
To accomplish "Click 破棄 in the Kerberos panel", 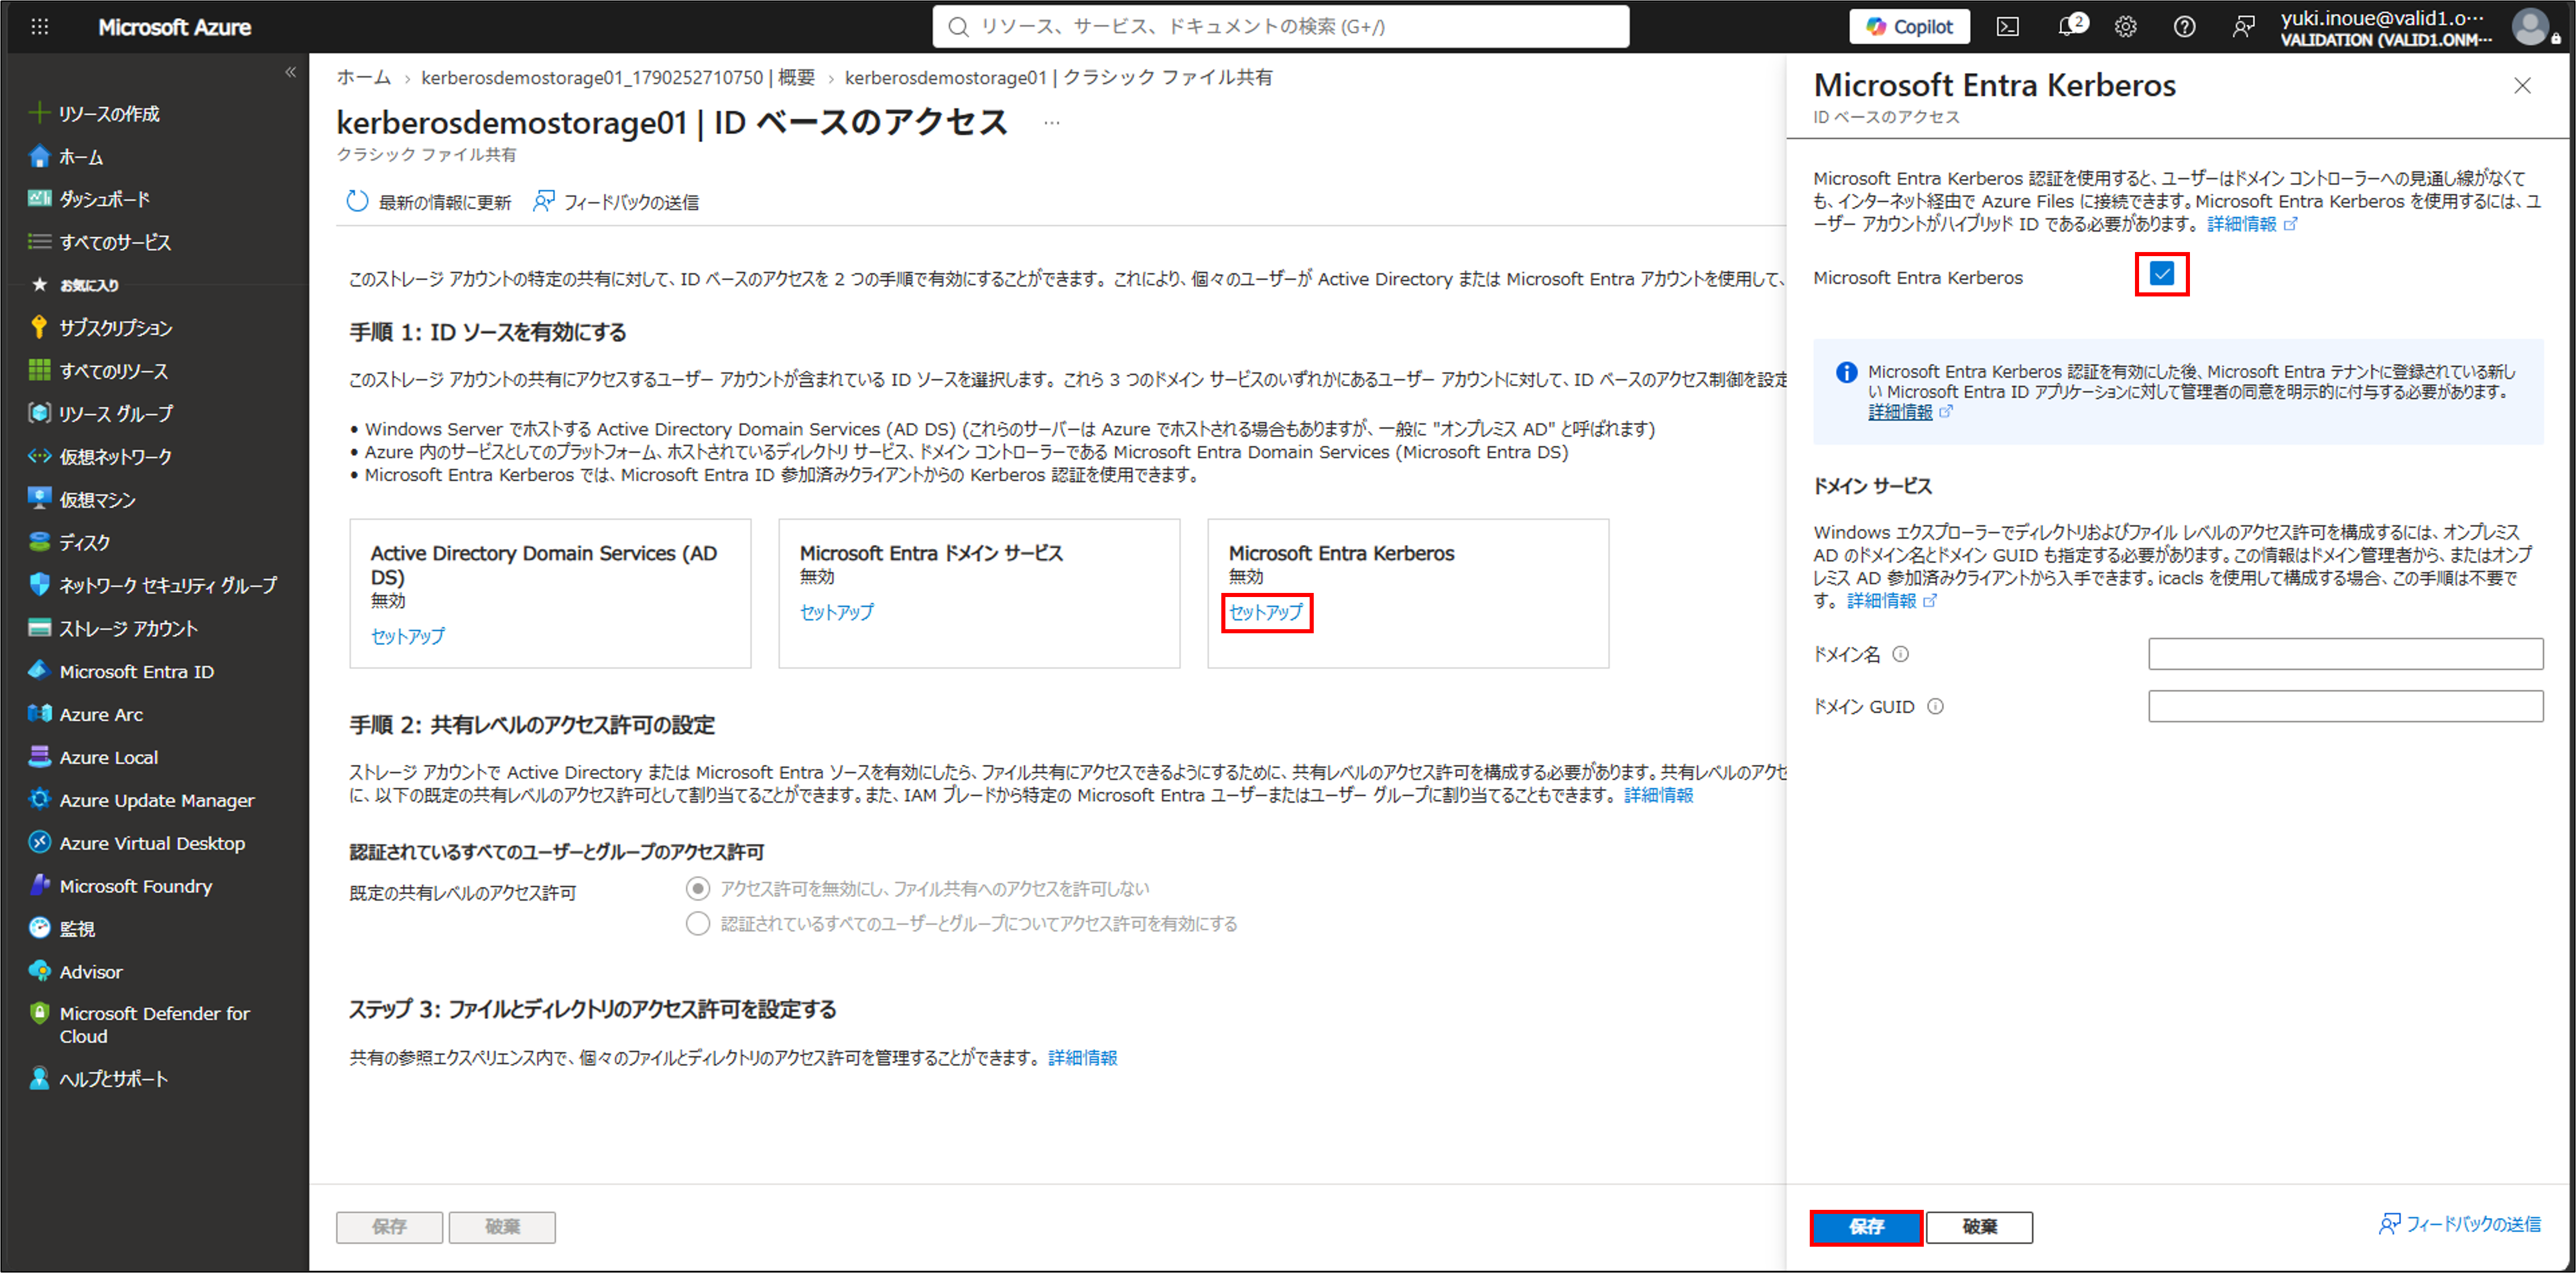I will tap(1979, 1227).
